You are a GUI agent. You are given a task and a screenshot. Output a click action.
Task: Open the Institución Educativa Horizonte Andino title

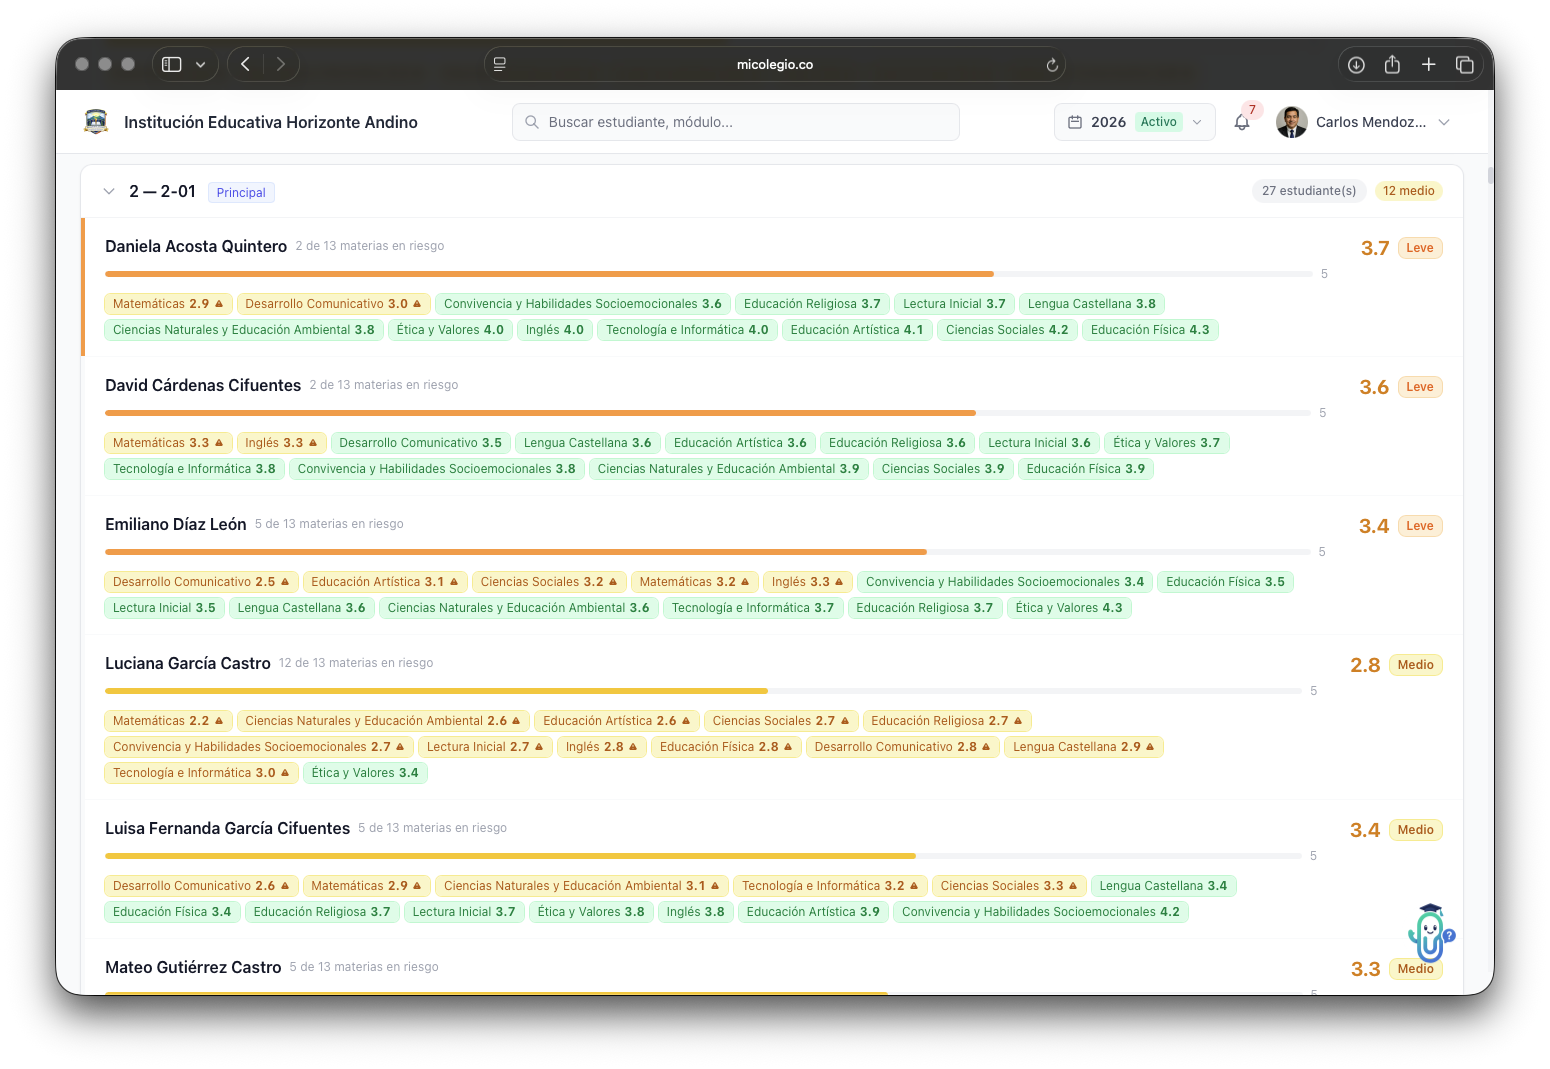271,122
